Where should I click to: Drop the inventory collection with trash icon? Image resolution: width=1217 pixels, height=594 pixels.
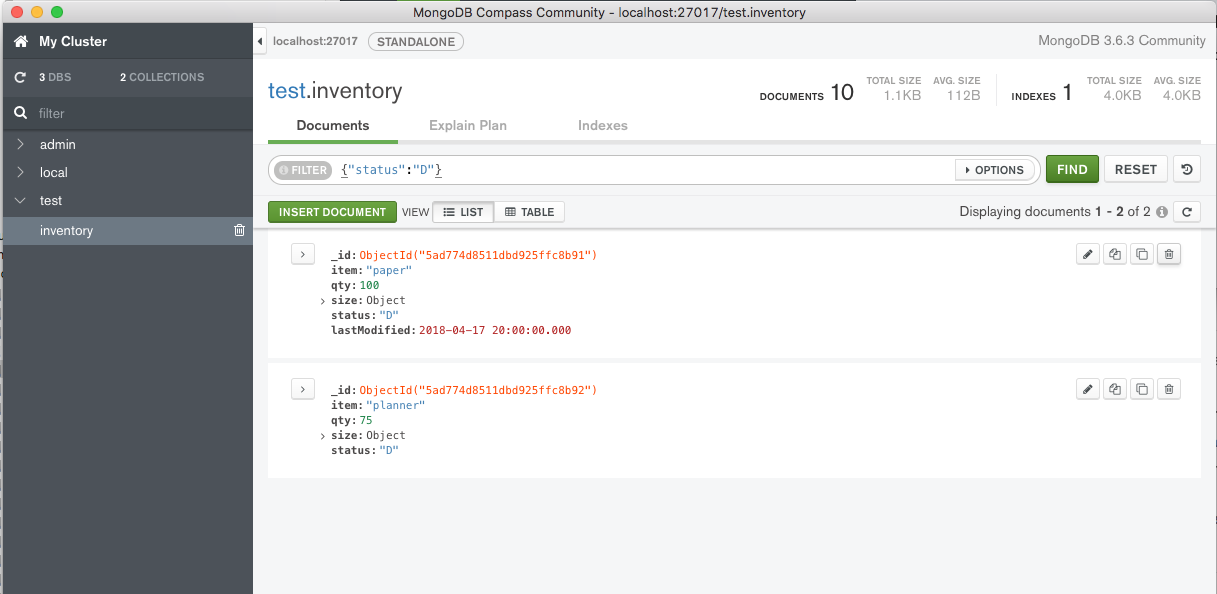[239, 231]
